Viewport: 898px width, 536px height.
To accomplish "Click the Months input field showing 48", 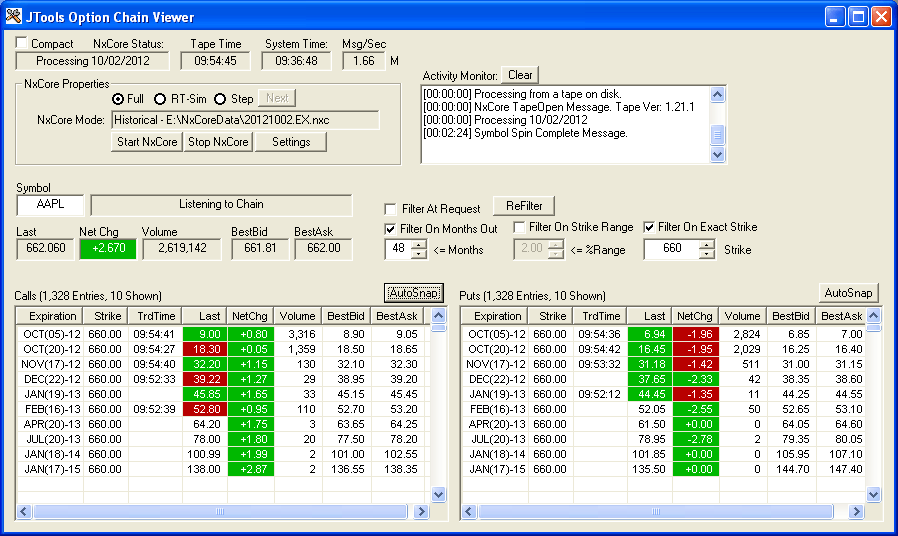I will 399,249.
